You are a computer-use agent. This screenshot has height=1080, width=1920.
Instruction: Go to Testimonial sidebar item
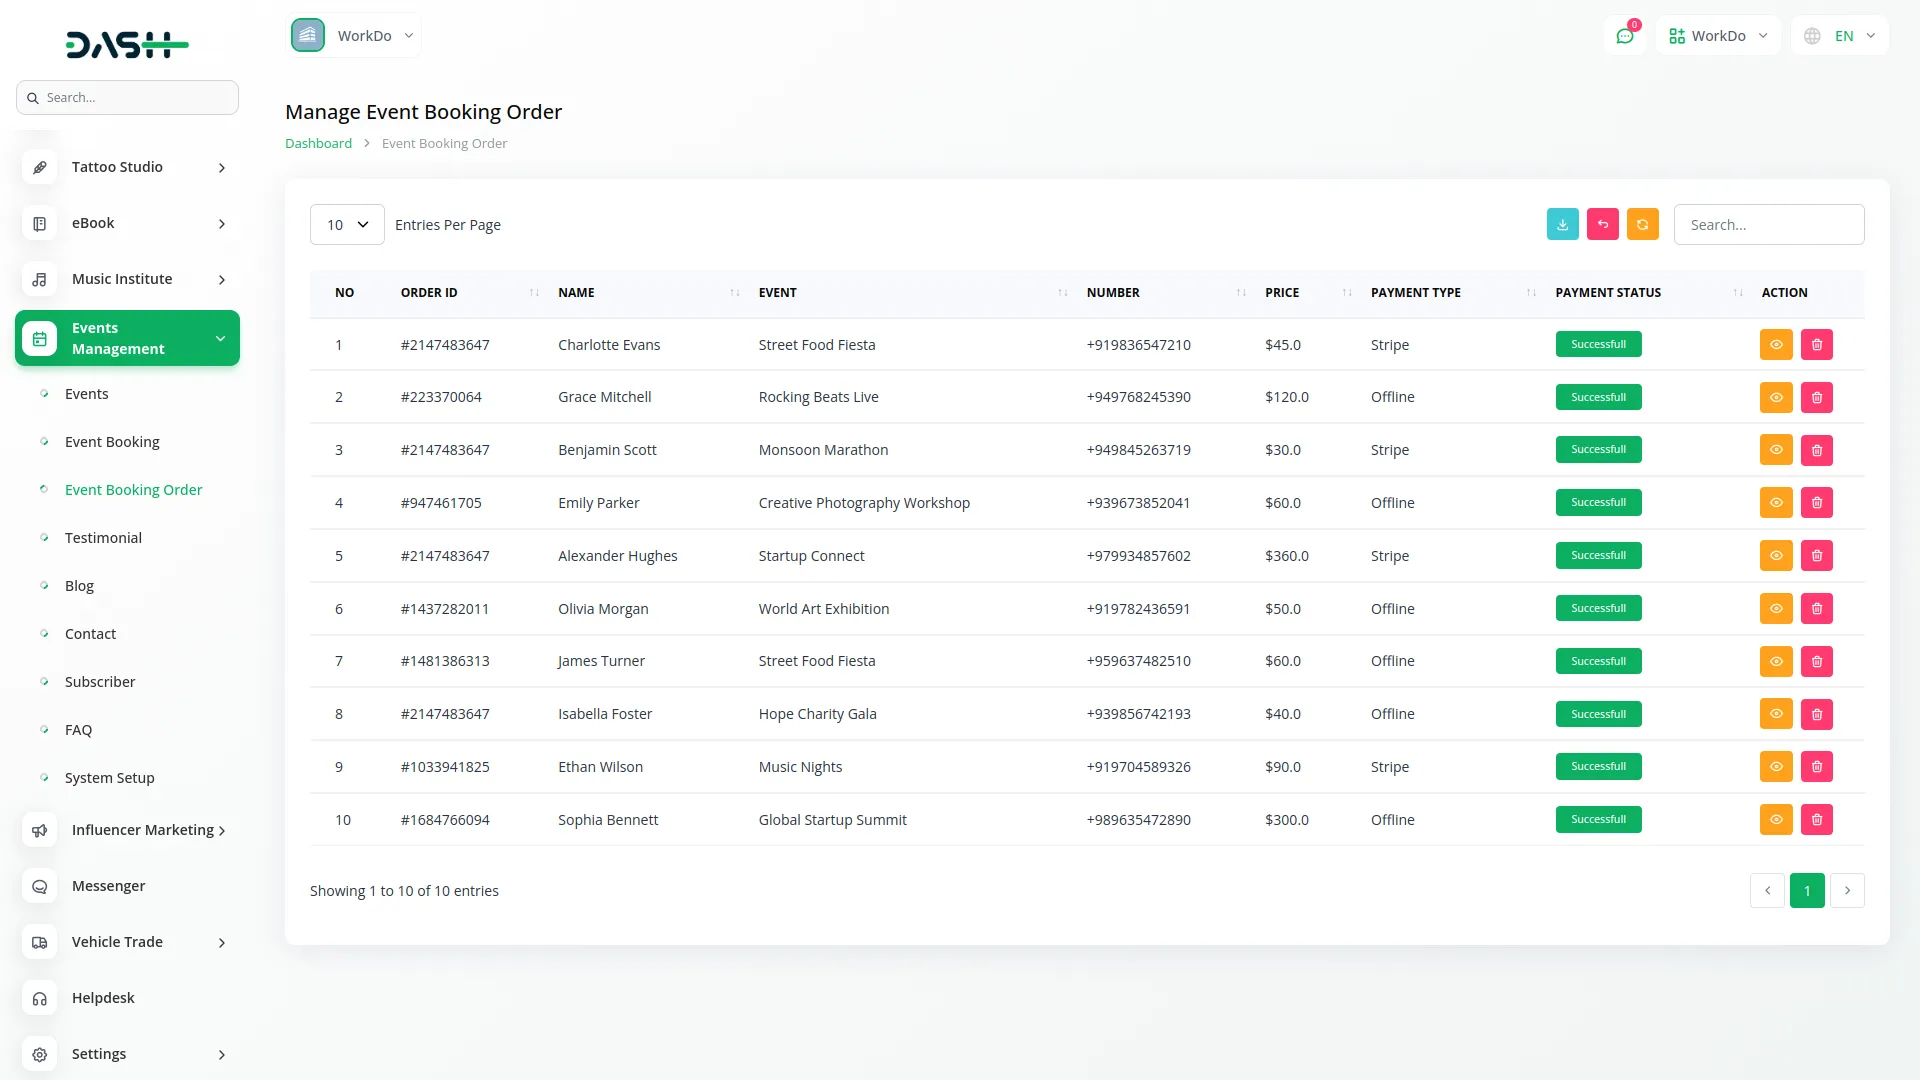(x=103, y=538)
